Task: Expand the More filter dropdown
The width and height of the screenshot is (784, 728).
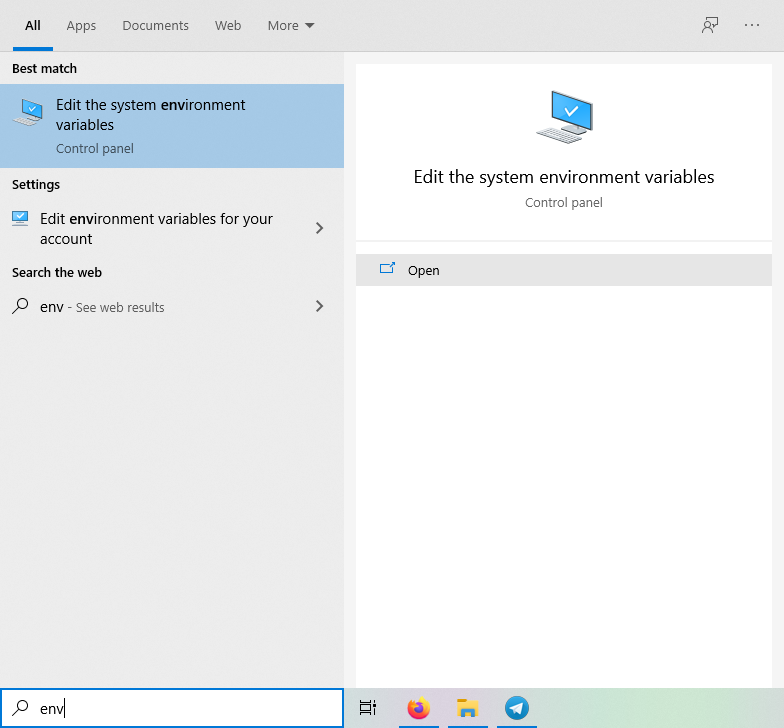Action: pyautogui.click(x=290, y=26)
